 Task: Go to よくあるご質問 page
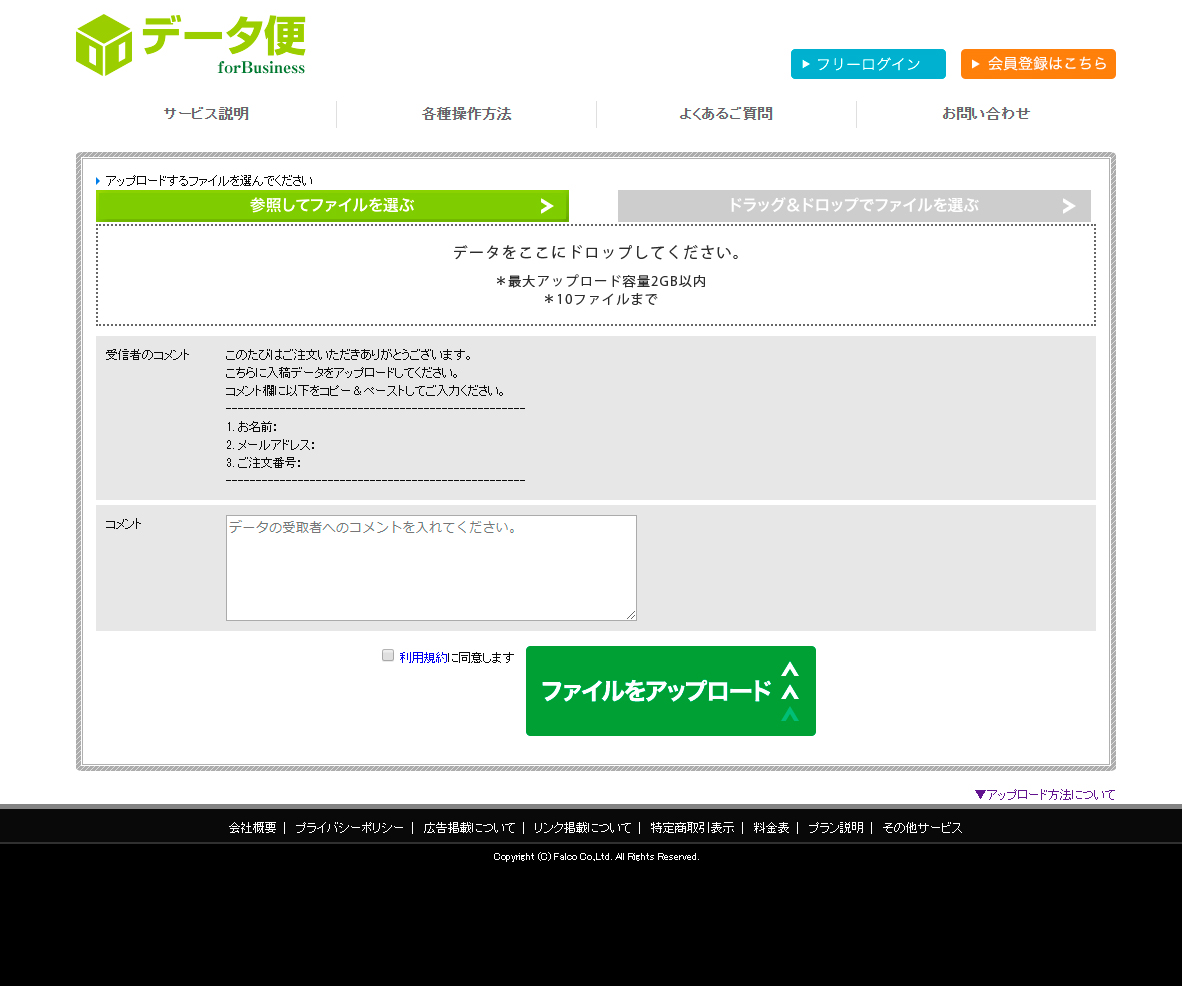click(x=726, y=114)
